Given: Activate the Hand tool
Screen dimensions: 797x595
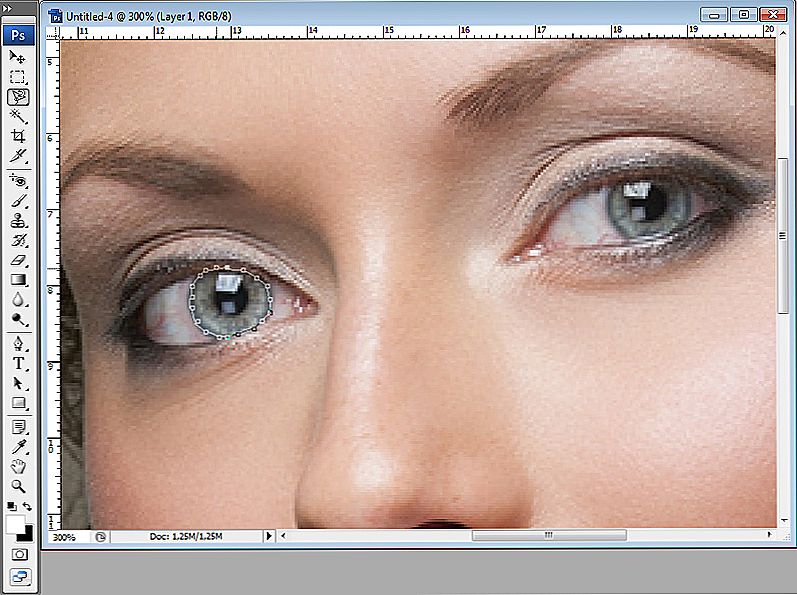Looking at the screenshot, I should [x=19, y=466].
